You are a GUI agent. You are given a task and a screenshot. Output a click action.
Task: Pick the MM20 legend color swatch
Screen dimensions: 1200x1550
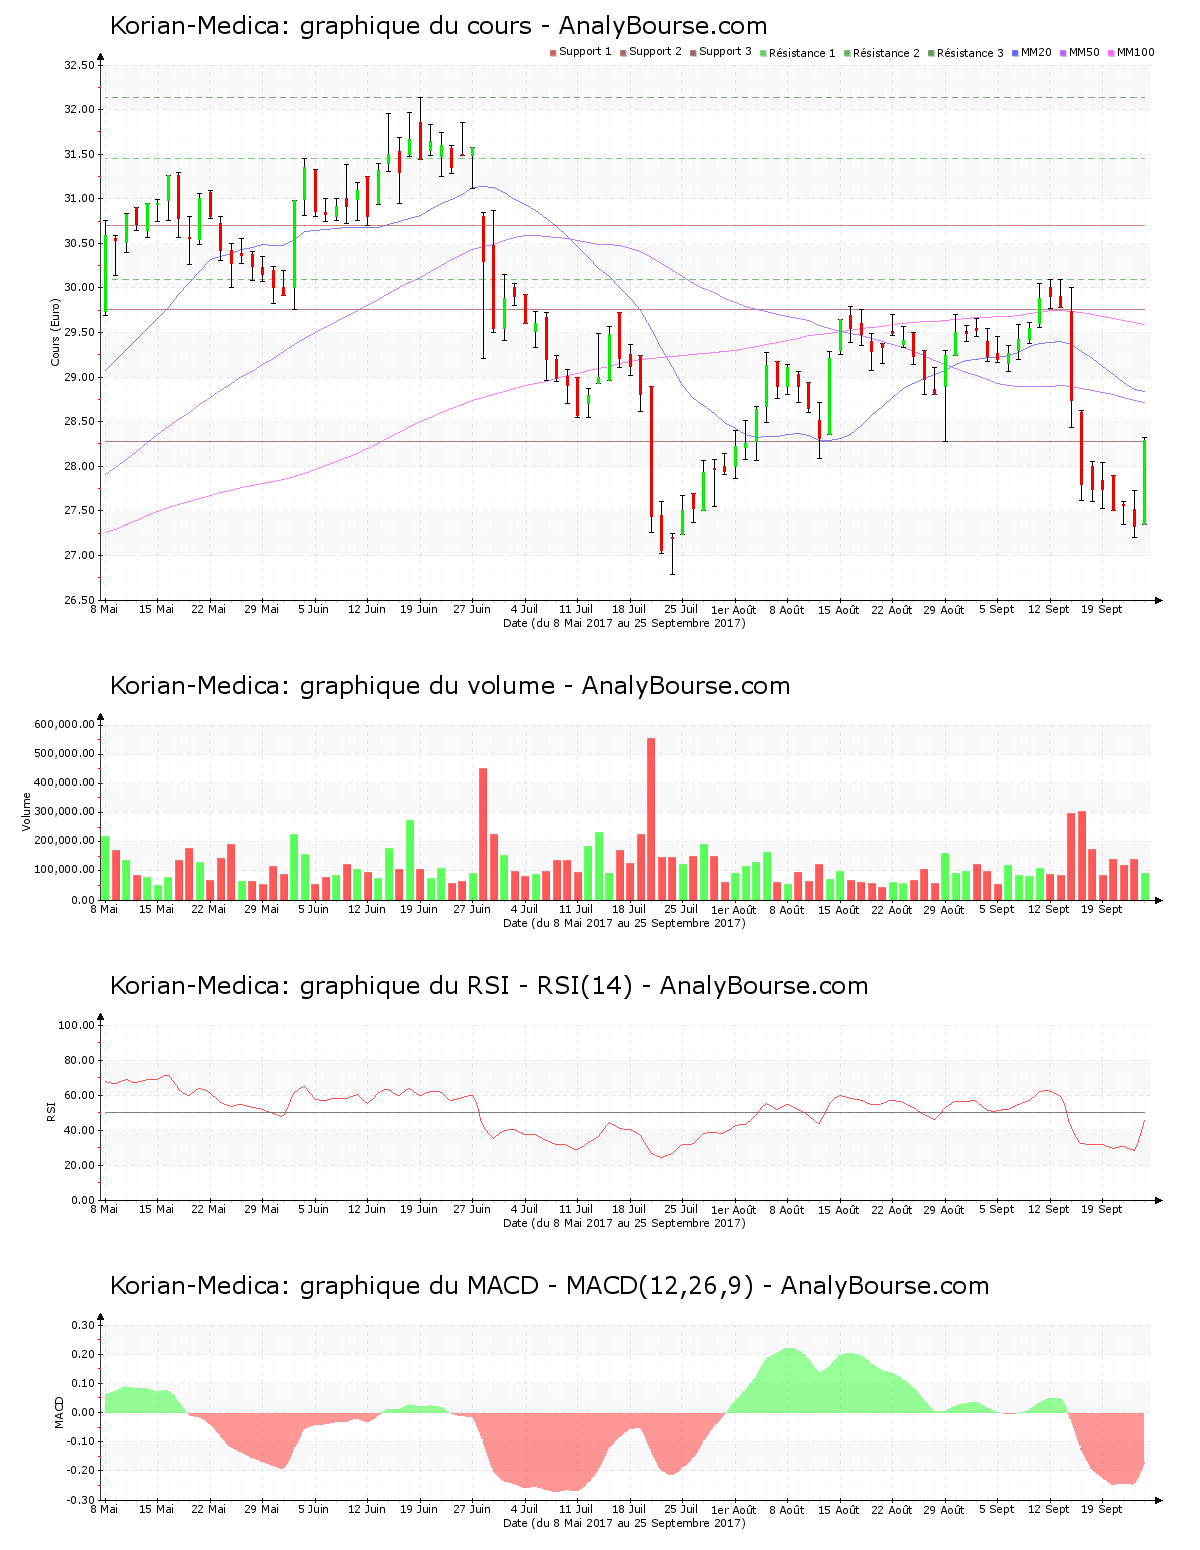coord(1015,52)
